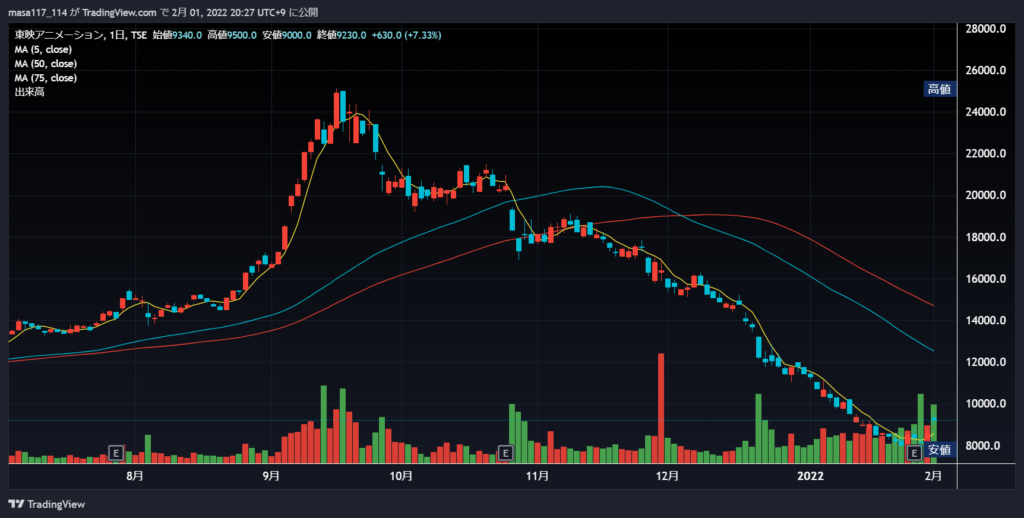Click the 22000.0 price axis label

[985, 154]
